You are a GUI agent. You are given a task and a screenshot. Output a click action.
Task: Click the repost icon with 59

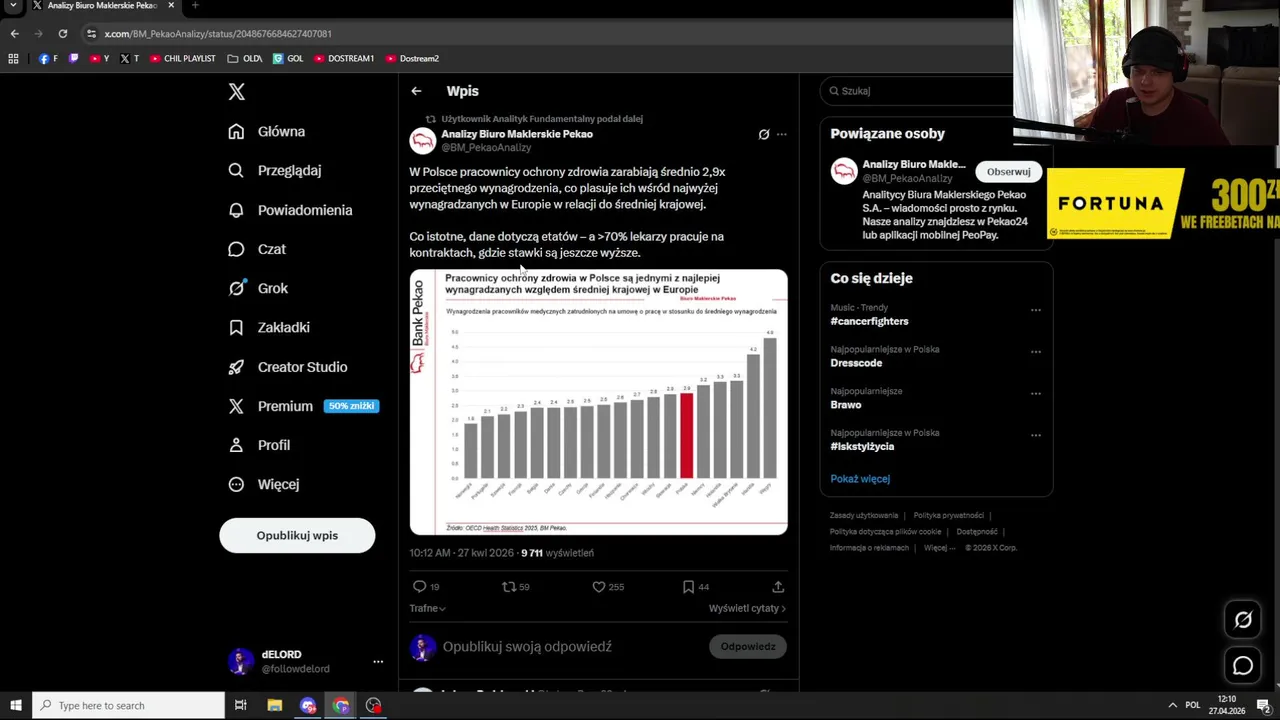click(x=515, y=587)
